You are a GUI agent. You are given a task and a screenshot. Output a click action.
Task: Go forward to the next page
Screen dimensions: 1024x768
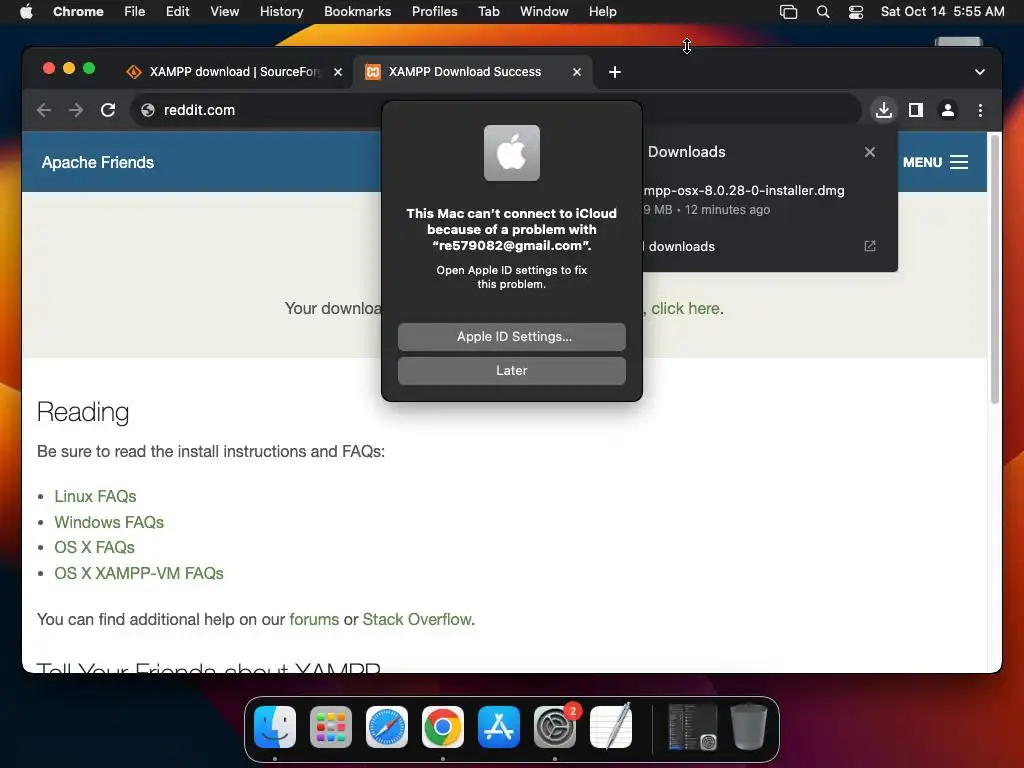click(x=76, y=110)
